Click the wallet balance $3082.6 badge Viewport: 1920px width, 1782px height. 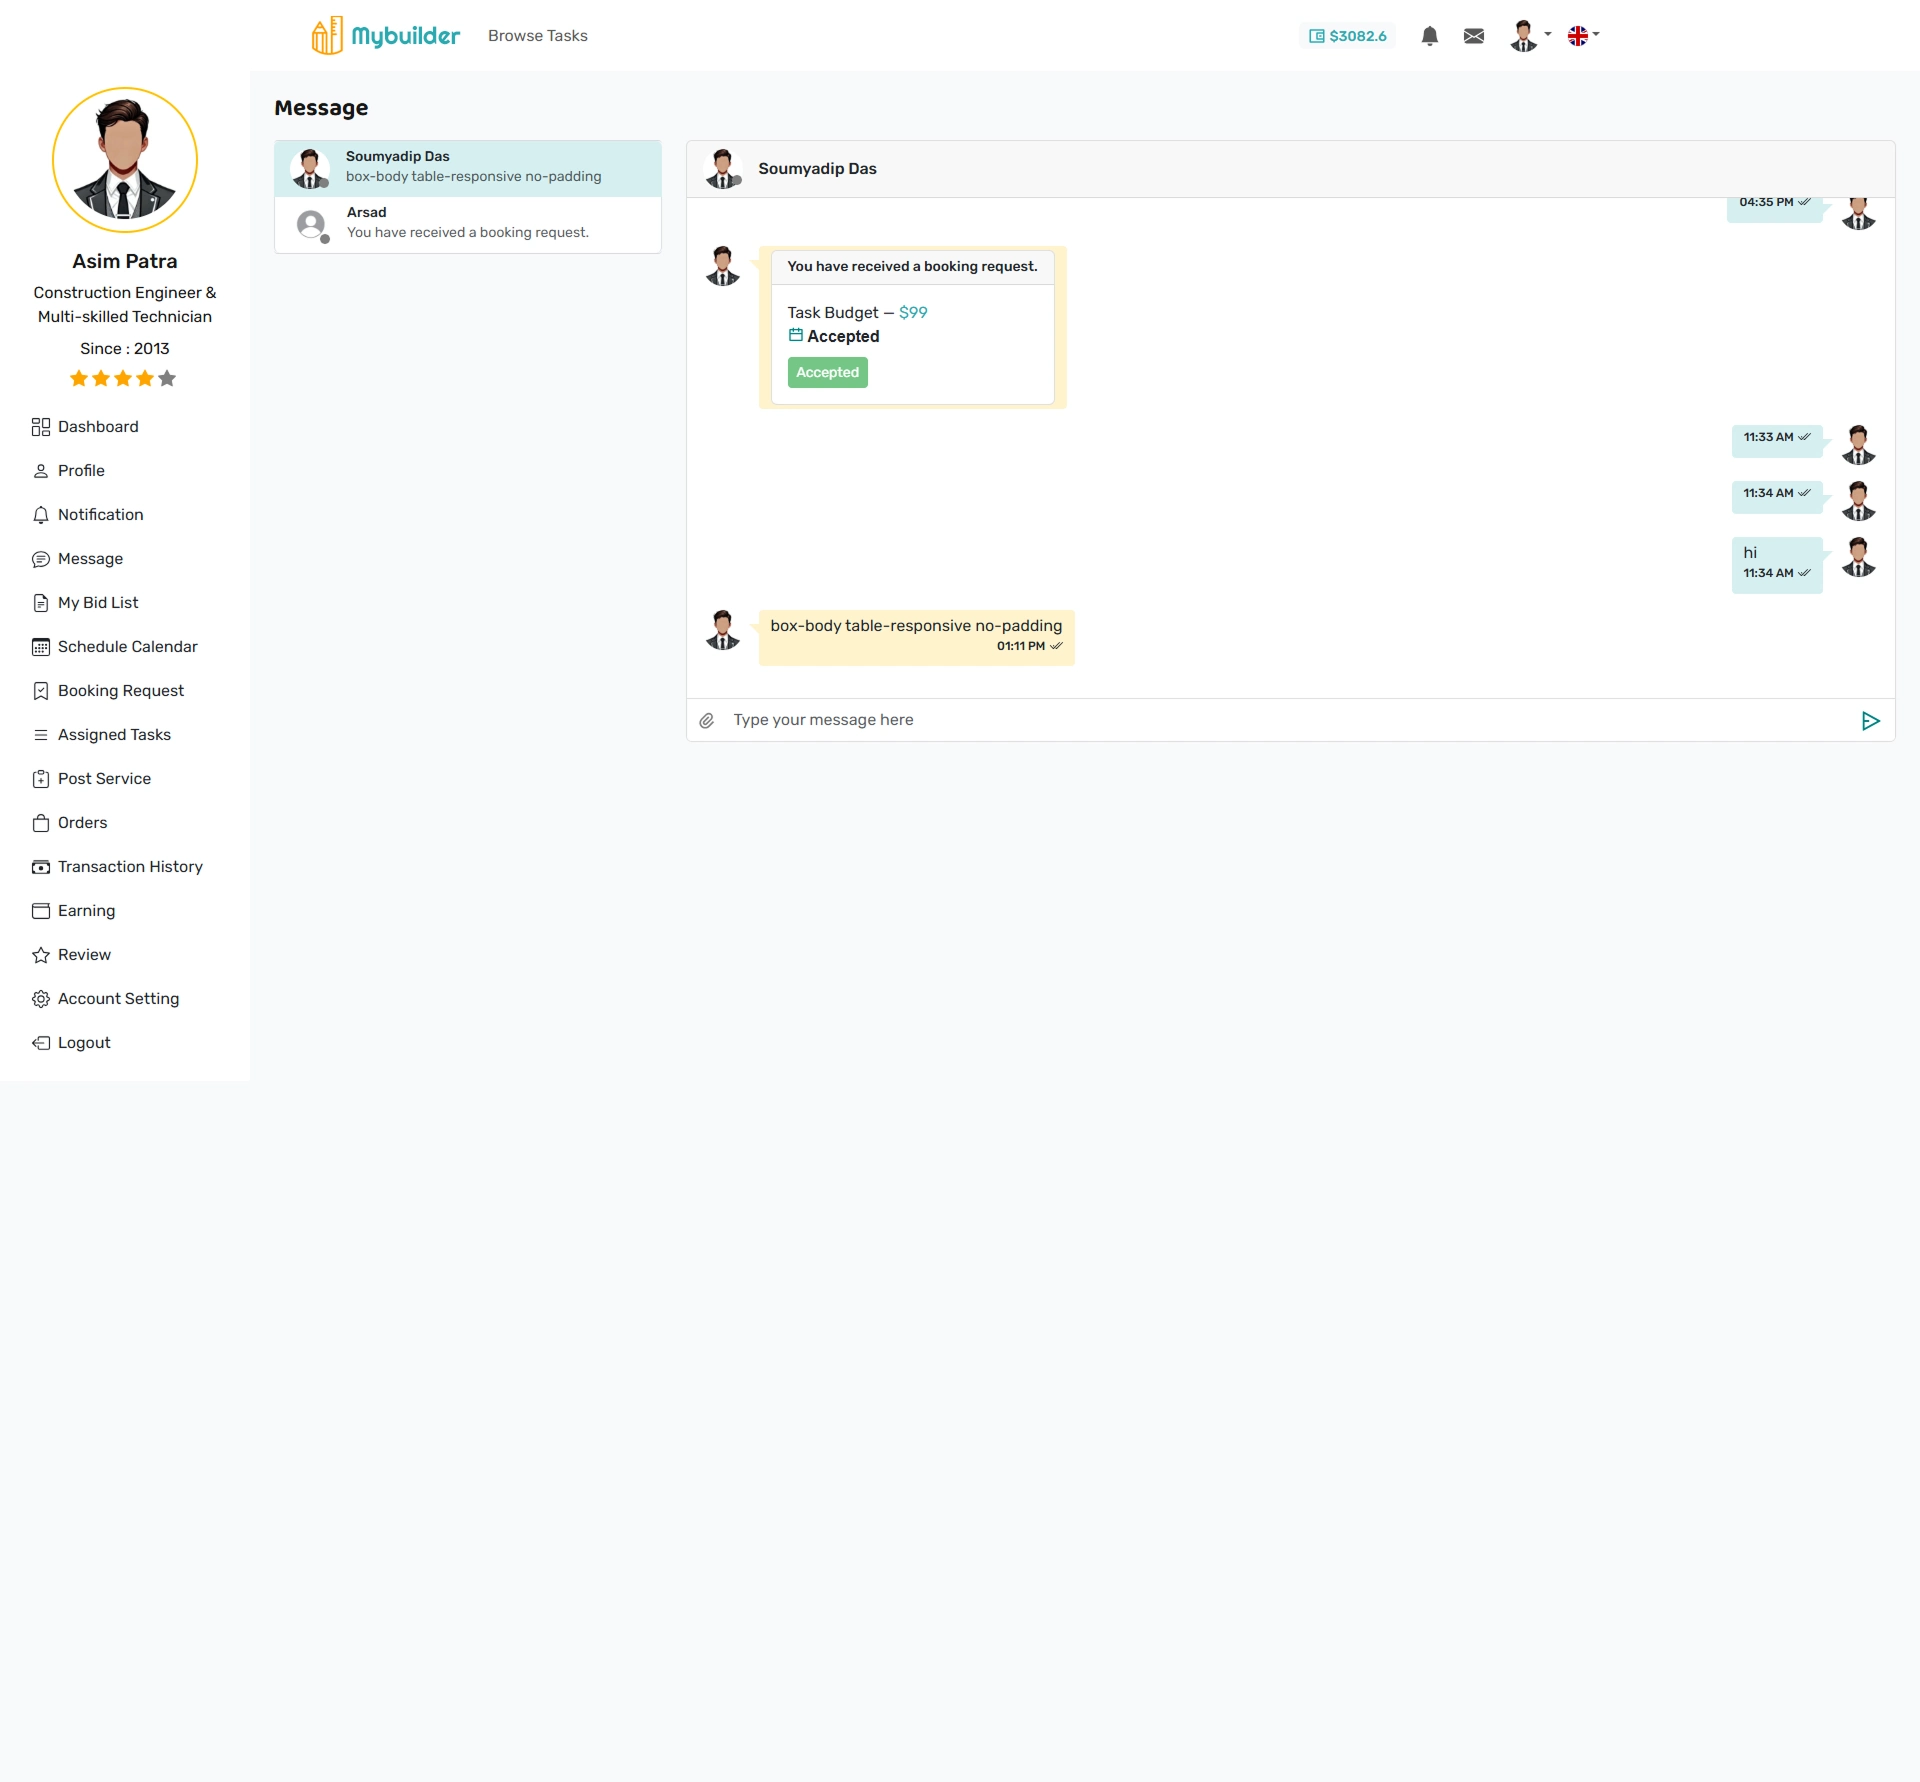point(1347,36)
